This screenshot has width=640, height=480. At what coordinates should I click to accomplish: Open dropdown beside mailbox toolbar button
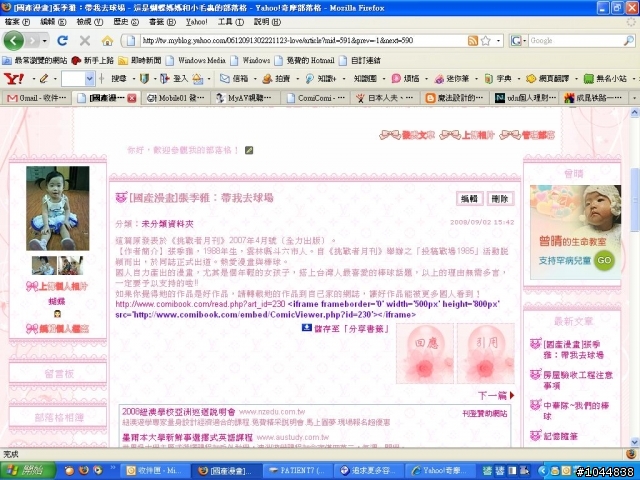[255, 78]
